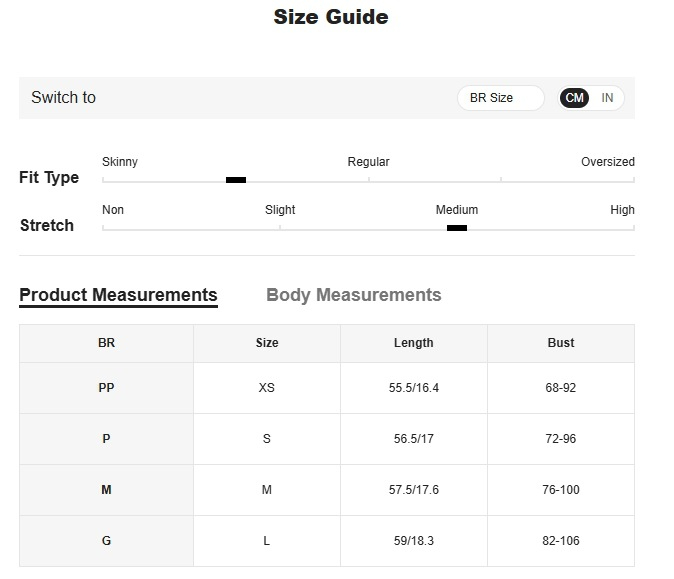Click the Regular fit label
Viewport: 674px width, 579px height.
[x=368, y=162]
